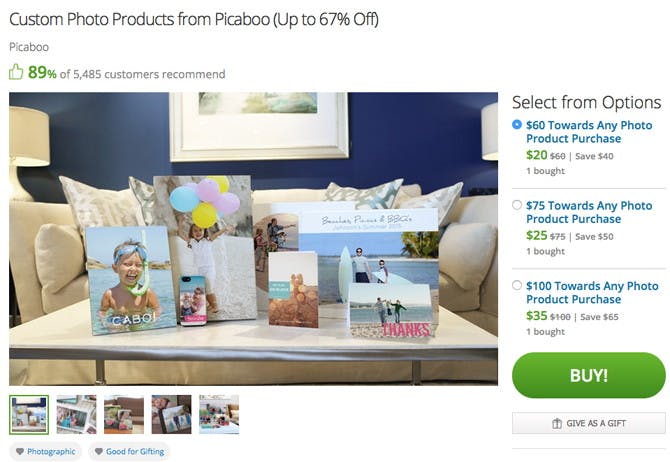Click heart icon on Good for Gifting tag
670x462 pixels.
[98, 451]
